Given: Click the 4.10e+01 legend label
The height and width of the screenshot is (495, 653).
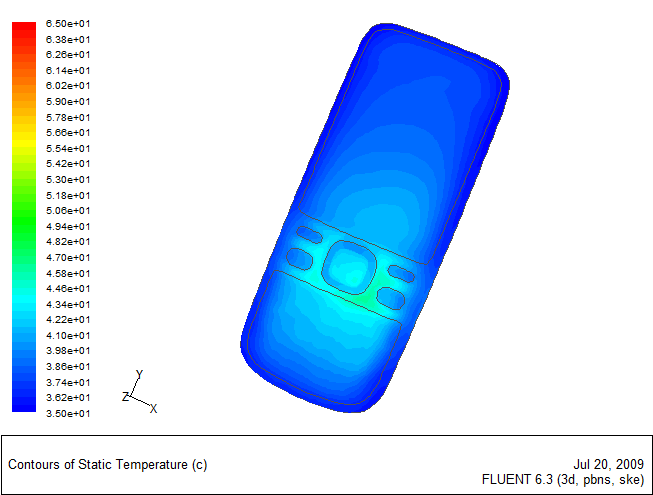Looking at the screenshot, I should click(x=68, y=336).
